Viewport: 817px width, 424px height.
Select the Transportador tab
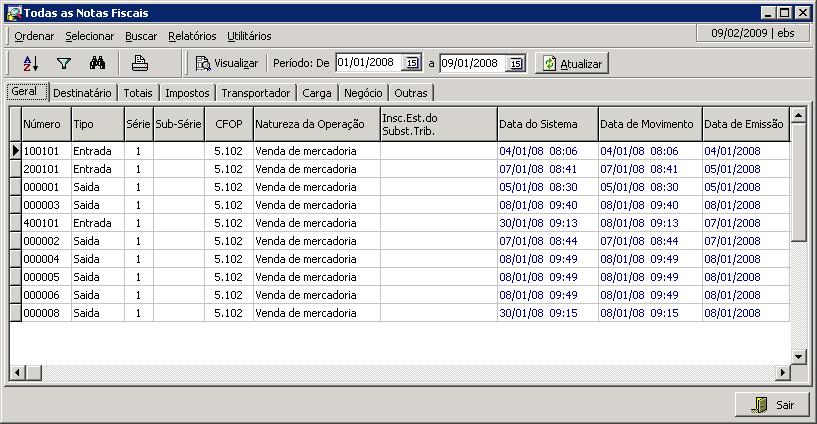point(256,93)
